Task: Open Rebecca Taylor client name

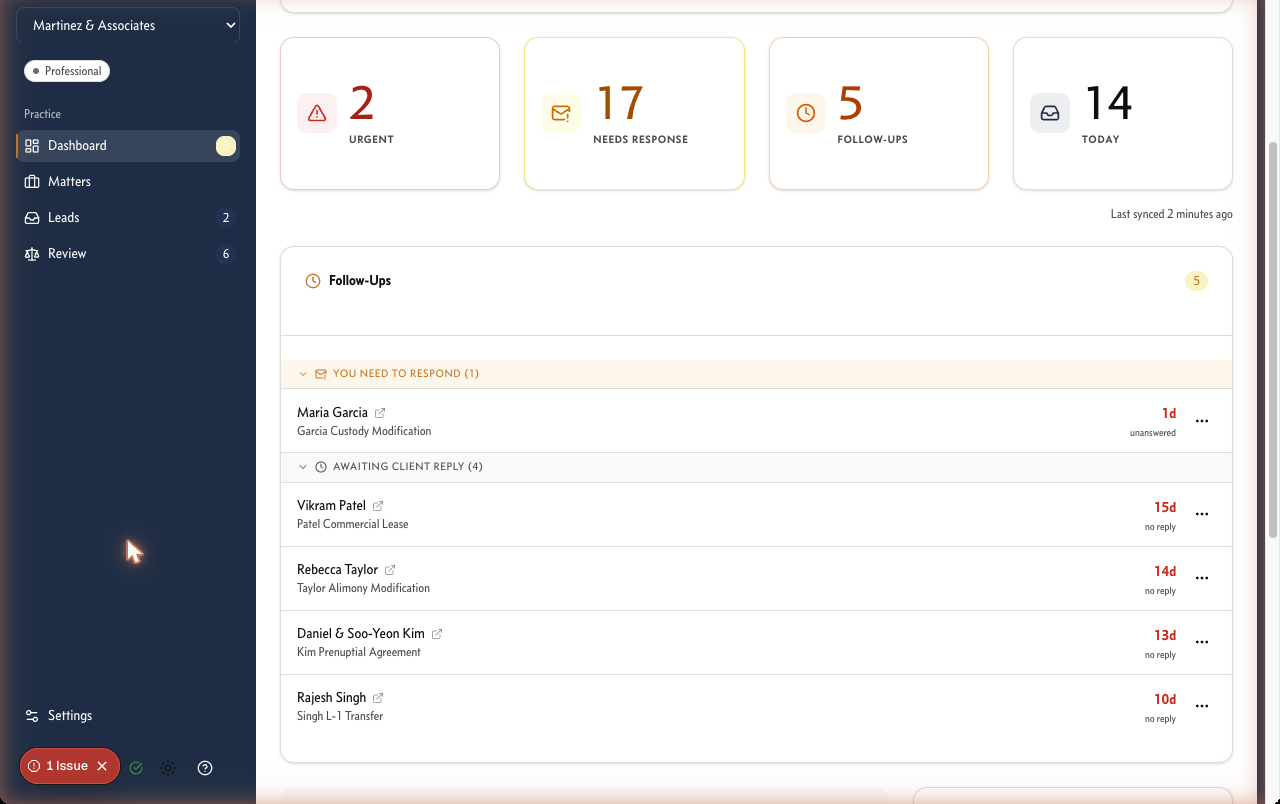Action: pyautogui.click(x=337, y=570)
